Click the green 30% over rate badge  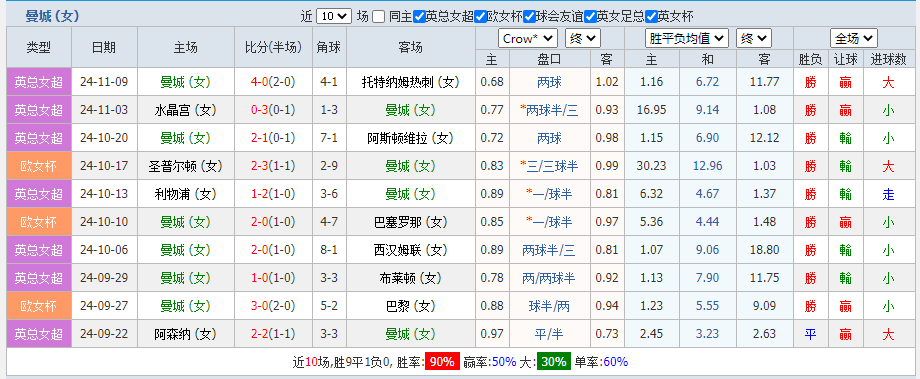[x=553, y=362]
